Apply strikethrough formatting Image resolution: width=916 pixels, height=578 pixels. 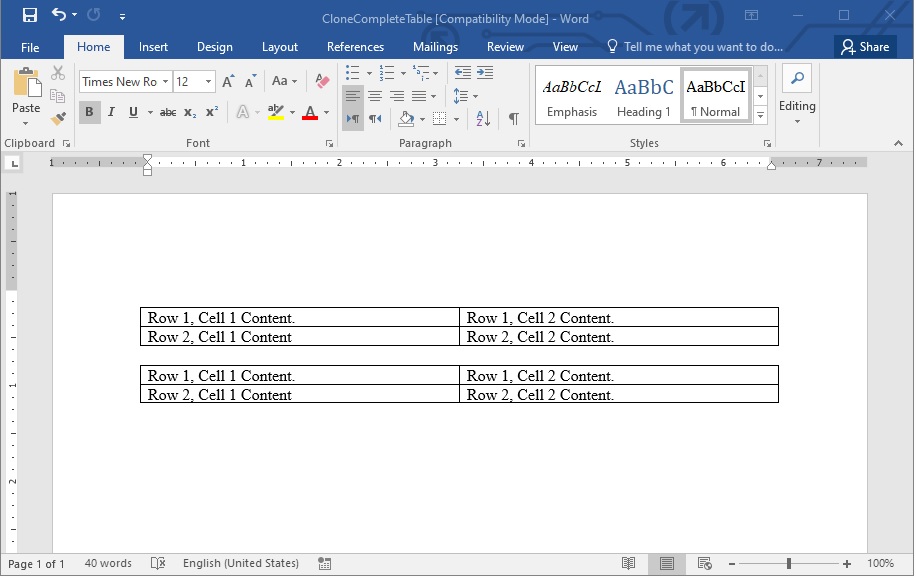[x=169, y=113]
